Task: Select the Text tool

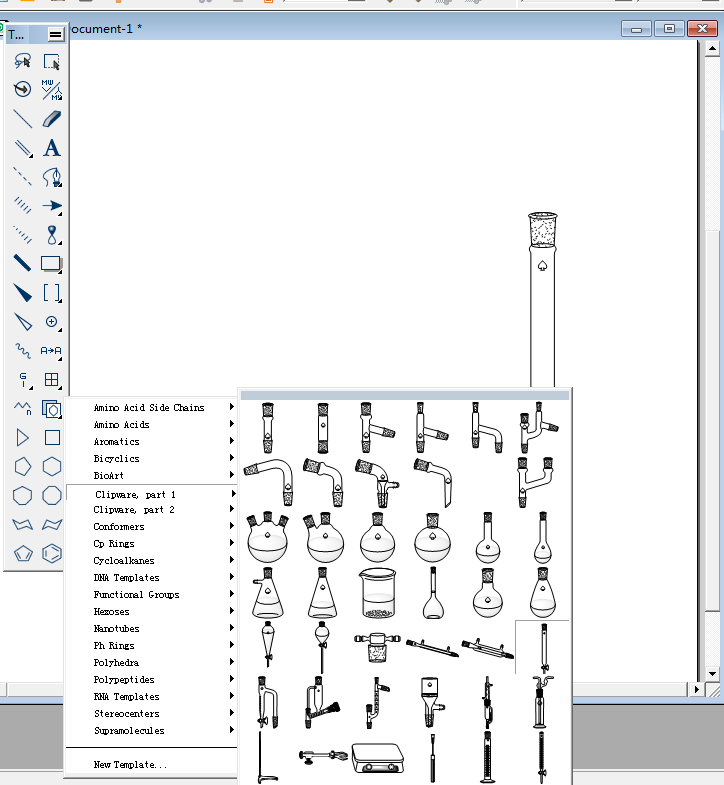Action: (52, 148)
